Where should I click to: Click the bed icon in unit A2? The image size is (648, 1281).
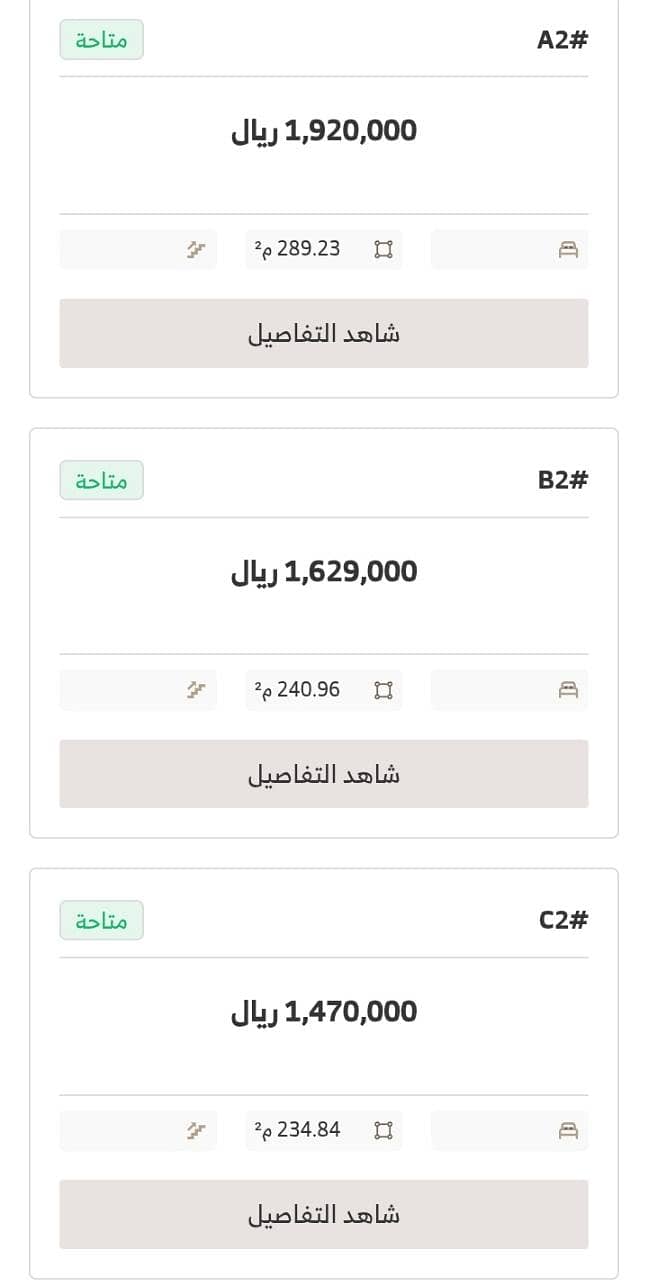point(568,250)
